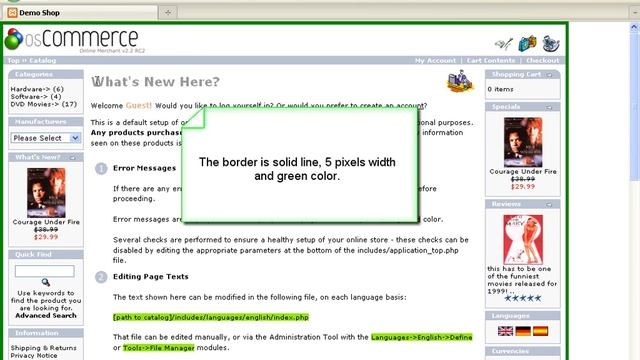Screen dimensions: 640x360
Task: Select the Spanish flag language
Action: coord(540,331)
